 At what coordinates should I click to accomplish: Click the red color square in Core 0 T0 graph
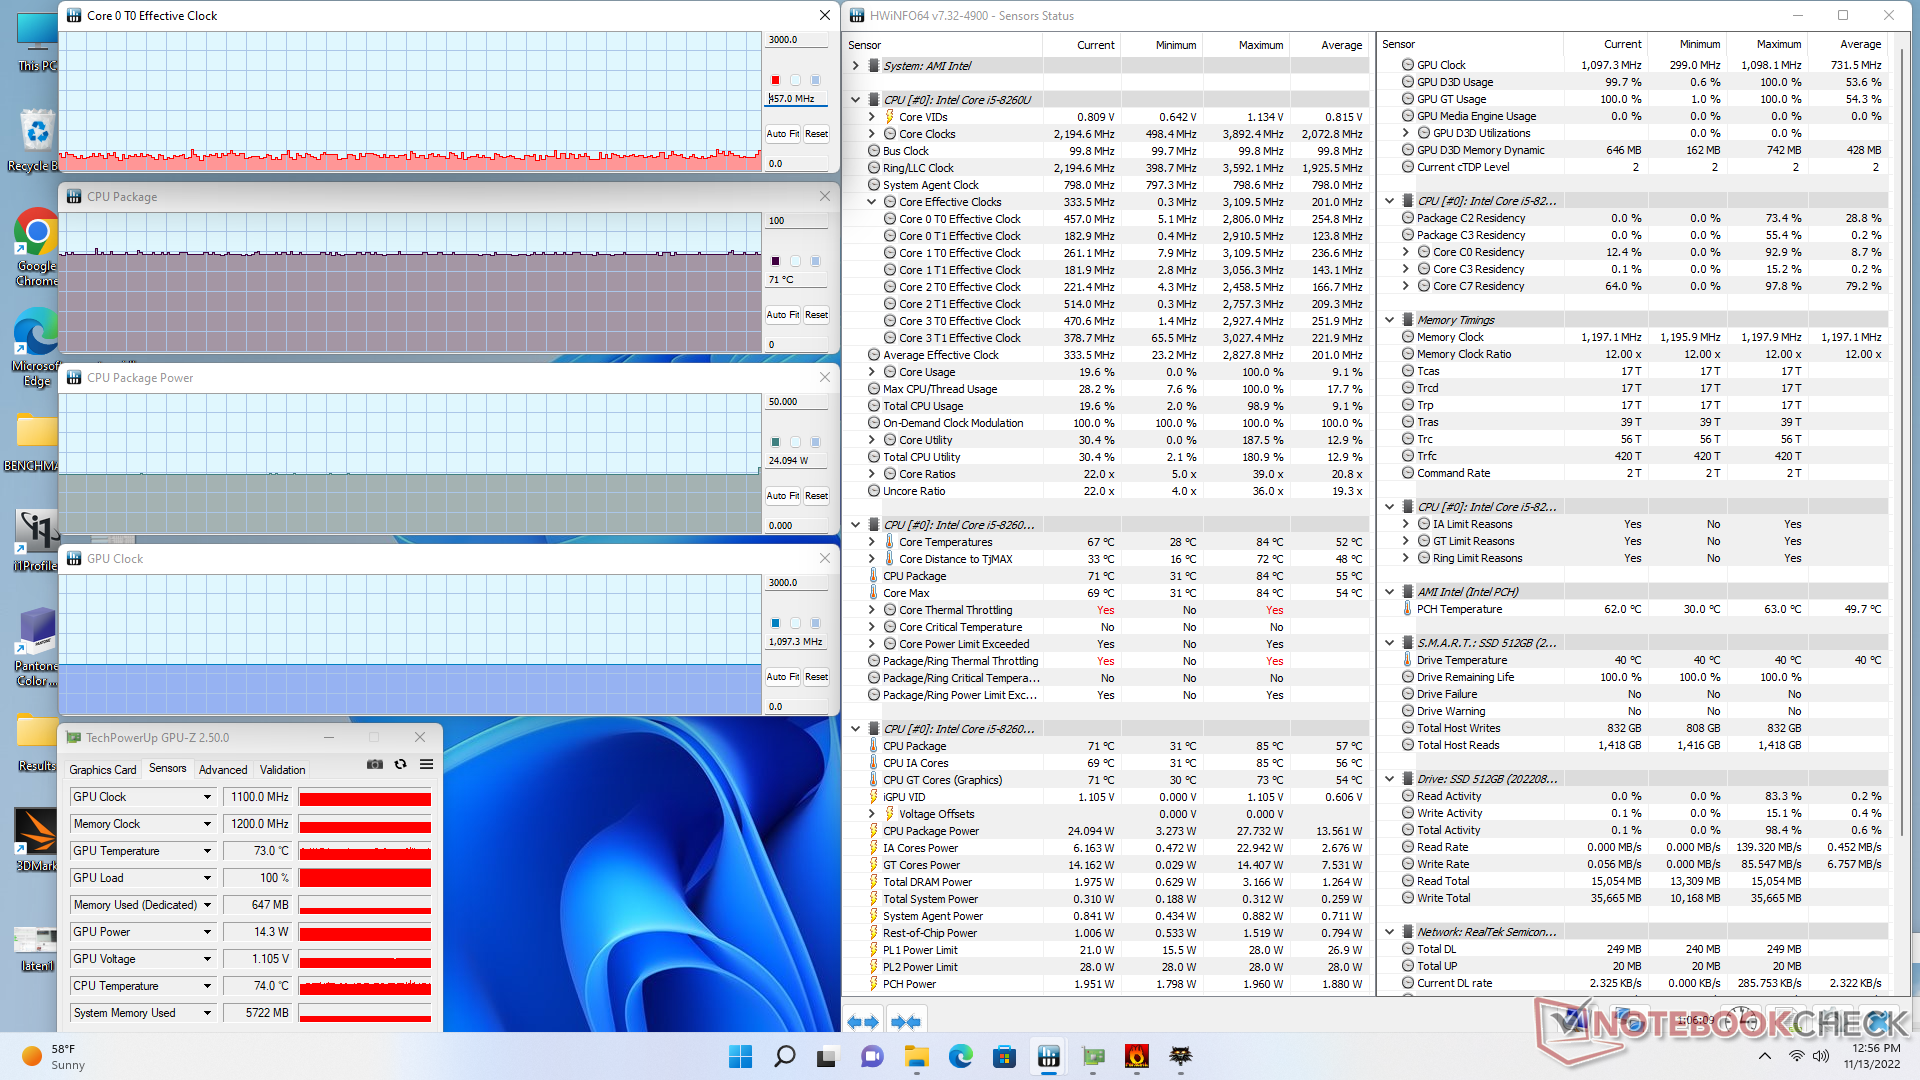point(775,80)
